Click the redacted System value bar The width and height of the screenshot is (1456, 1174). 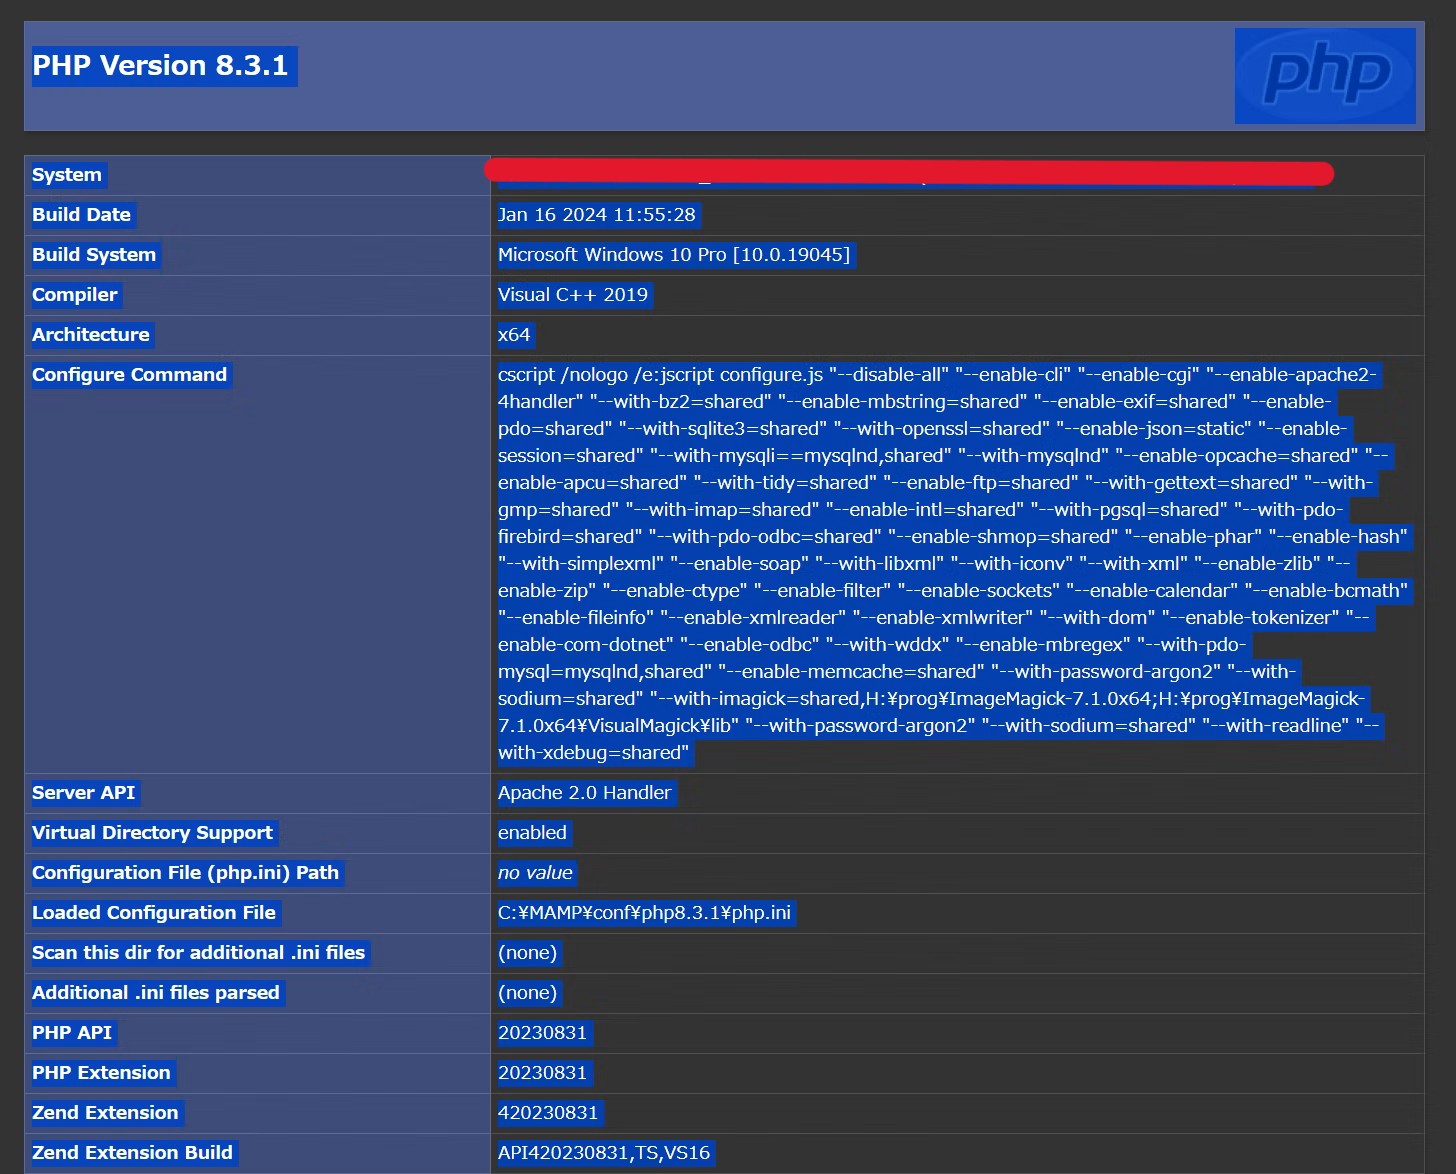click(908, 174)
